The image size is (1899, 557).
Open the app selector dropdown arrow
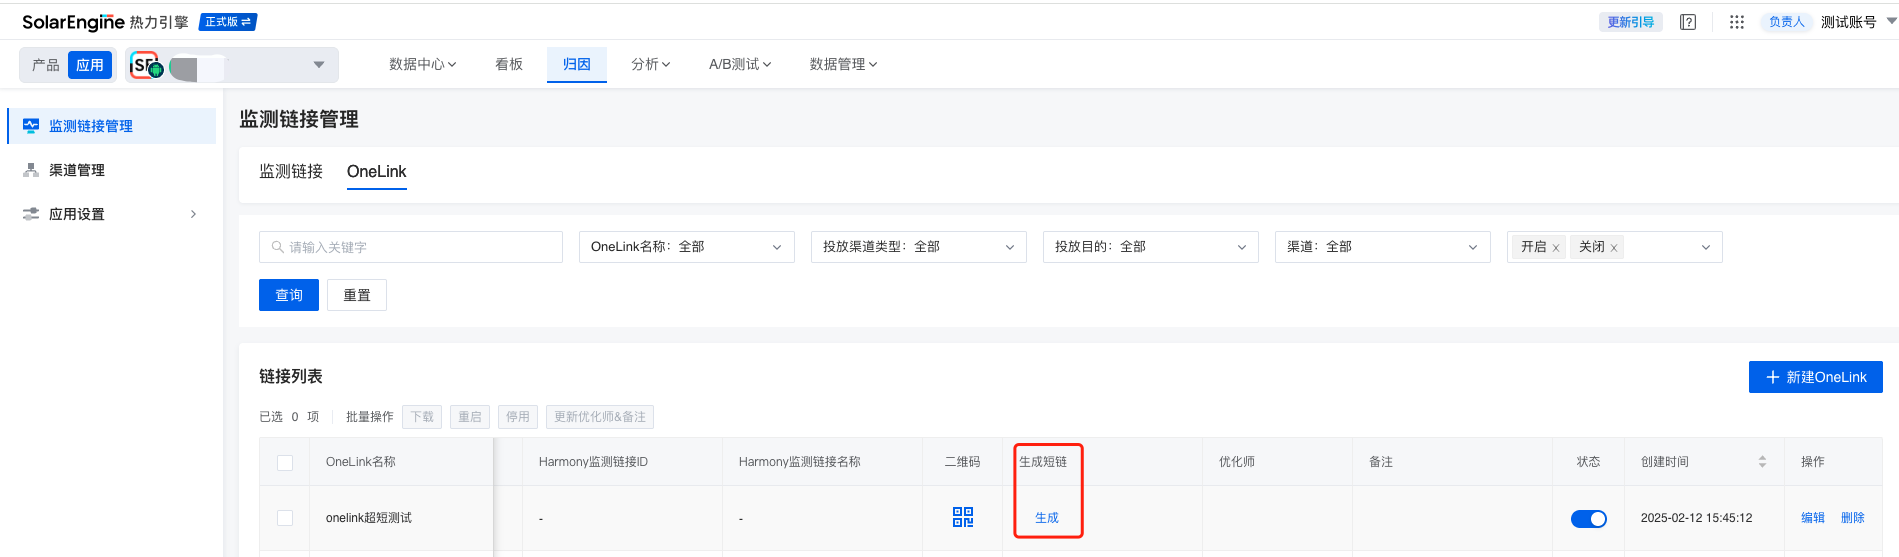coord(319,65)
